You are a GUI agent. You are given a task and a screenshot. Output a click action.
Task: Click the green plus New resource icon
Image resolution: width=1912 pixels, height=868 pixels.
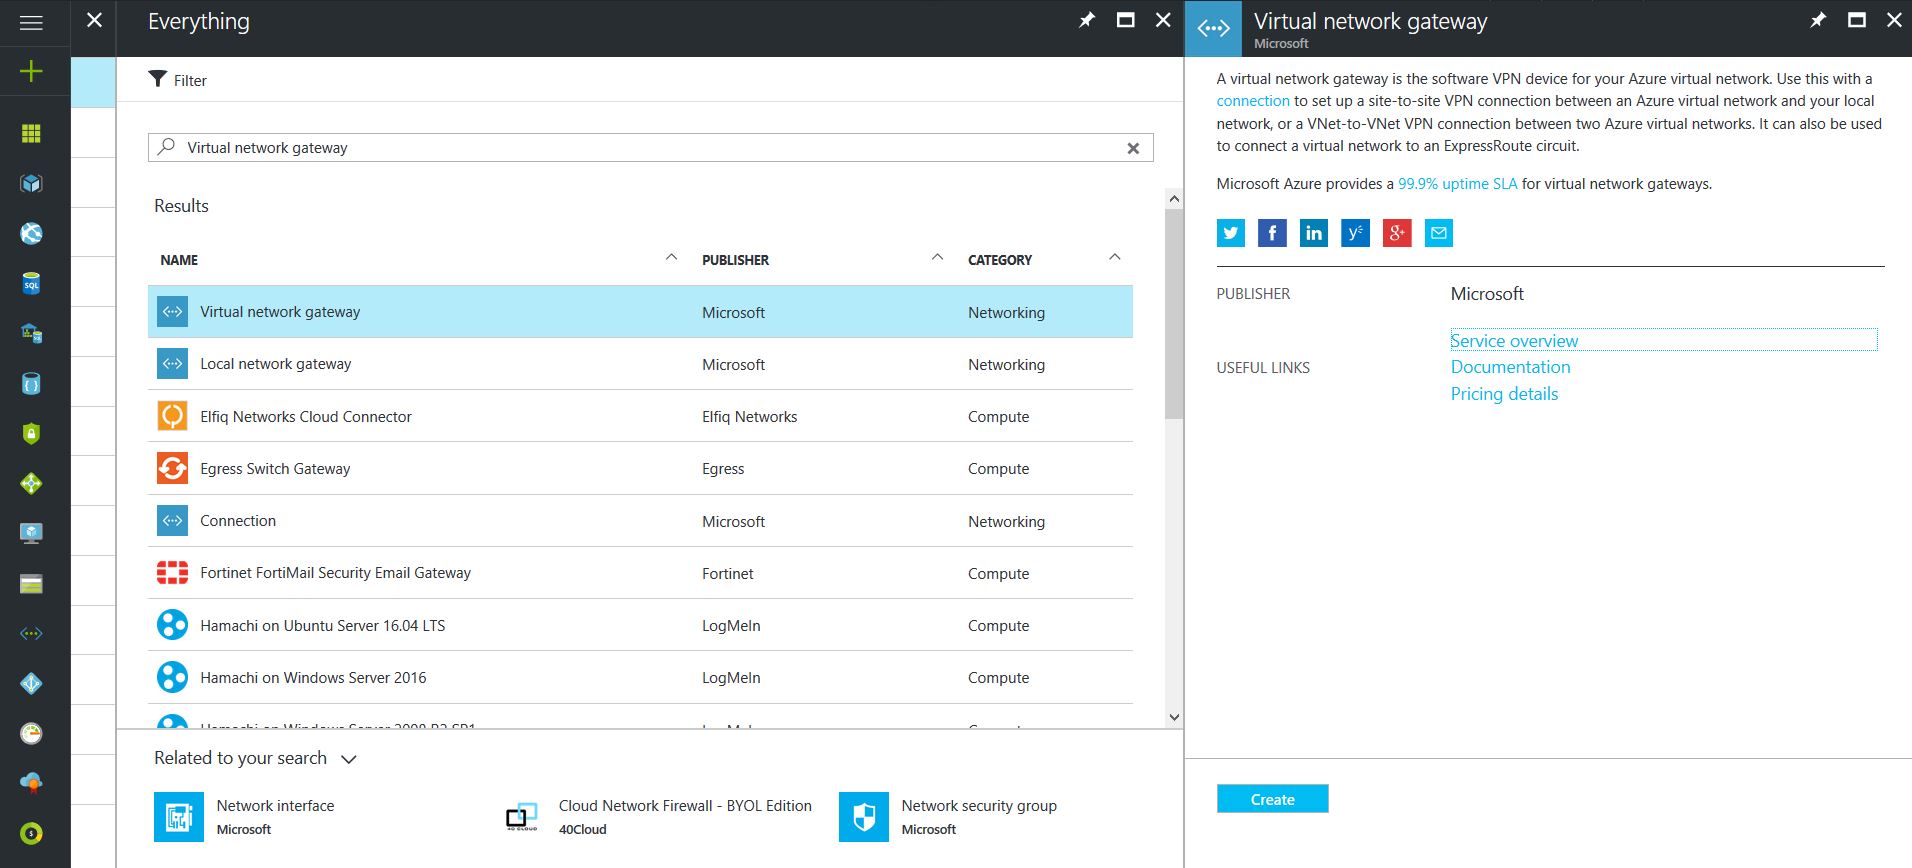click(31, 71)
